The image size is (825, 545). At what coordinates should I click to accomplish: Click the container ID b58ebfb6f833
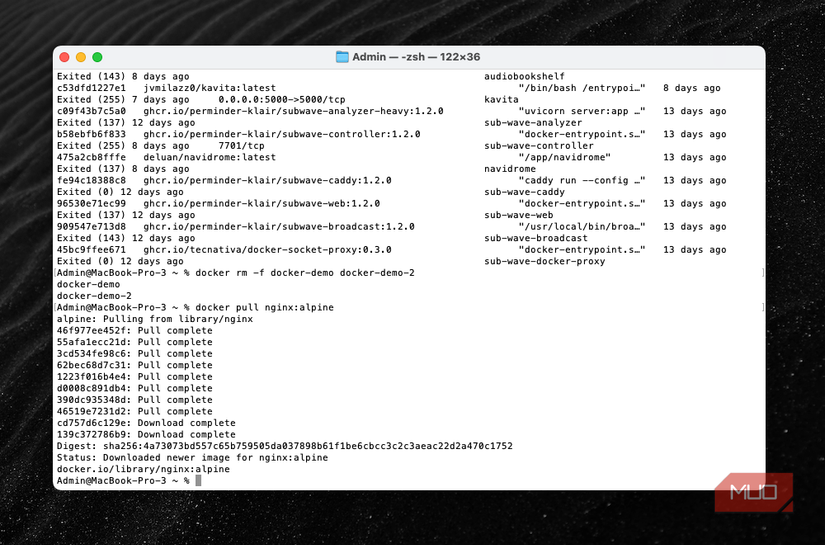(x=92, y=134)
